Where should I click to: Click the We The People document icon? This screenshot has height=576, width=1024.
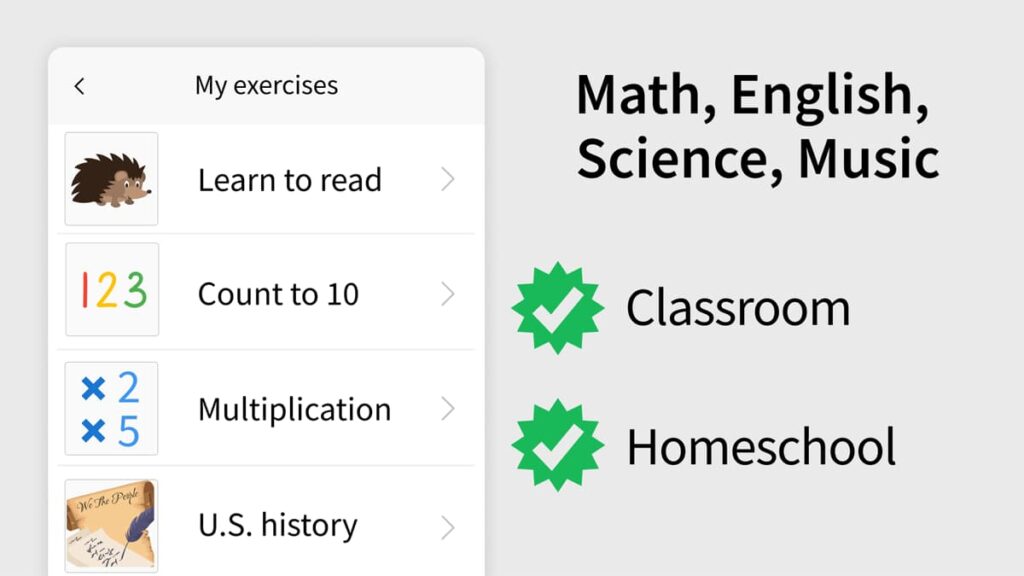(111, 524)
